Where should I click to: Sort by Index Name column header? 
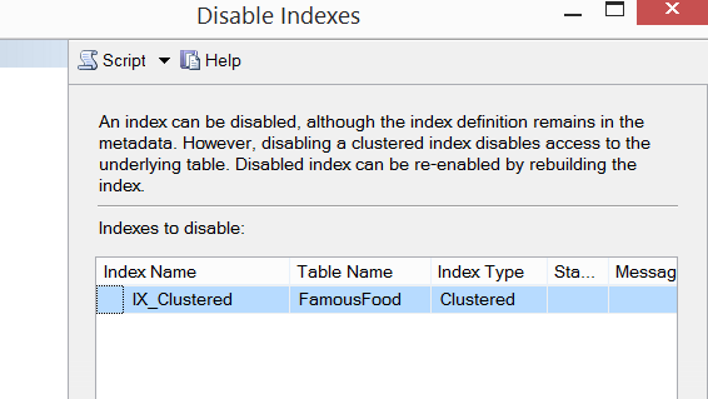coord(193,272)
